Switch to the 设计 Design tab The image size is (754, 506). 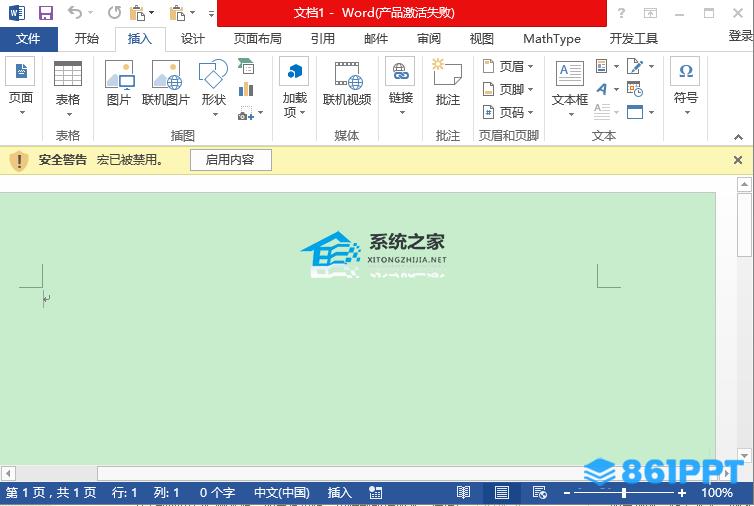point(193,39)
